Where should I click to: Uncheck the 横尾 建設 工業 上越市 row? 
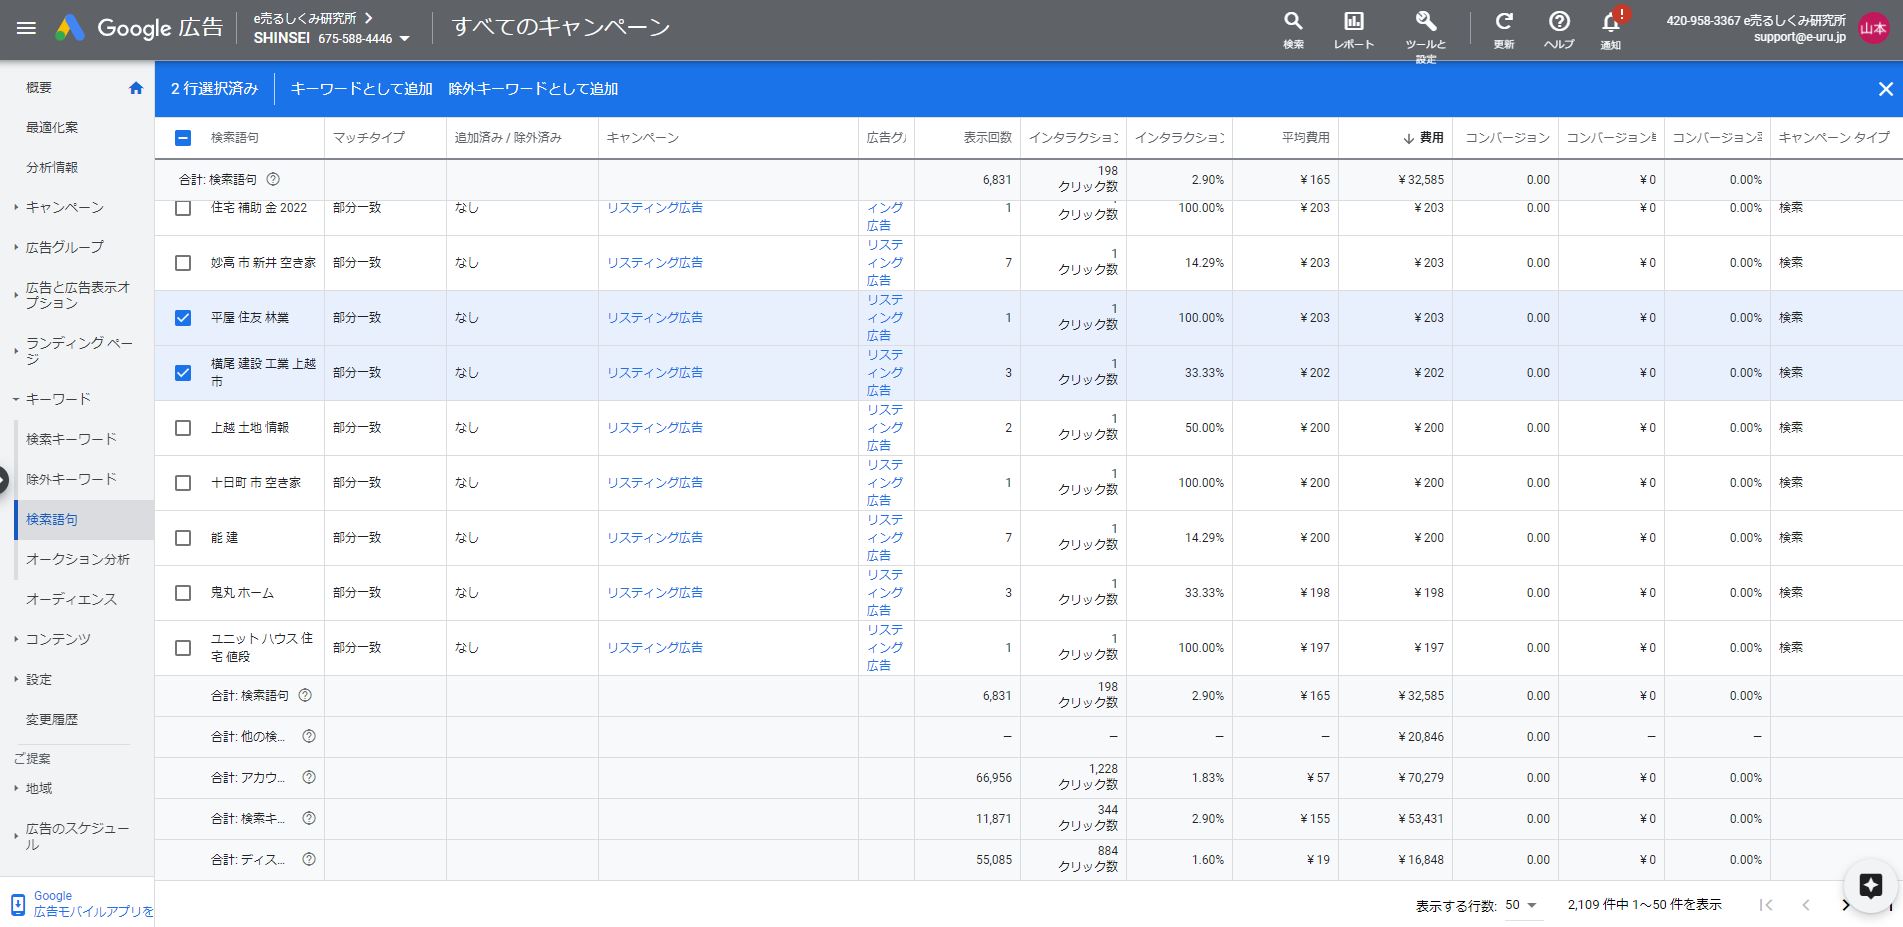183,373
